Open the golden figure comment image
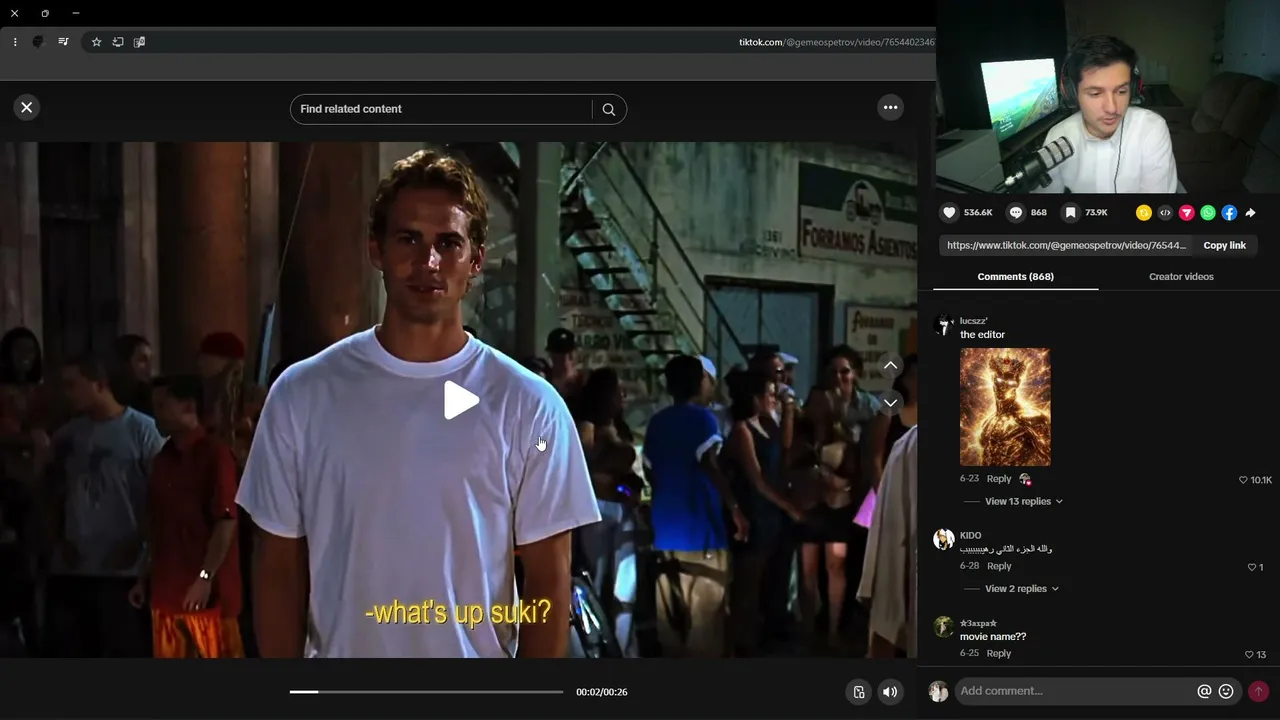The height and width of the screenshot is (720, 1280). [x=1005, y=407]
